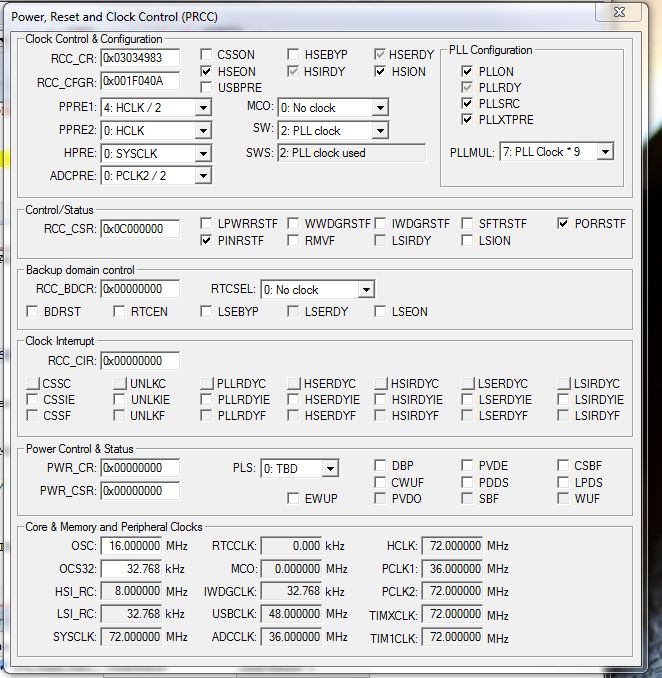The width and height of the screenshot is (662, 678).
Task: Select the RCC_CIR value field
Action: [x=140, y=361]
